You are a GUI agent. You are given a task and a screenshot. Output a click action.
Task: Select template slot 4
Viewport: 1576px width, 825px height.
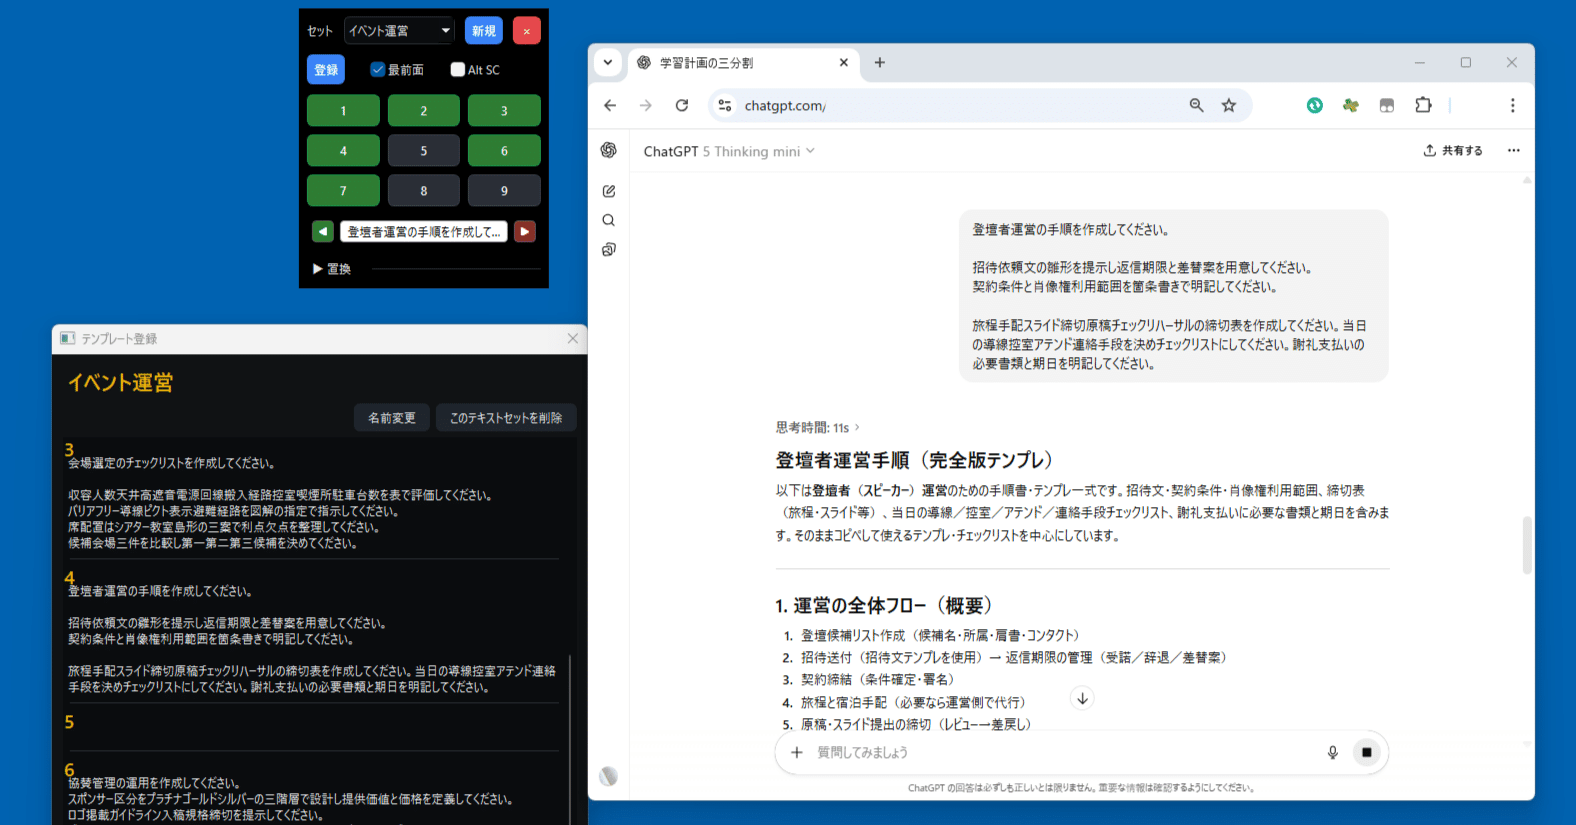pos(343,150)
